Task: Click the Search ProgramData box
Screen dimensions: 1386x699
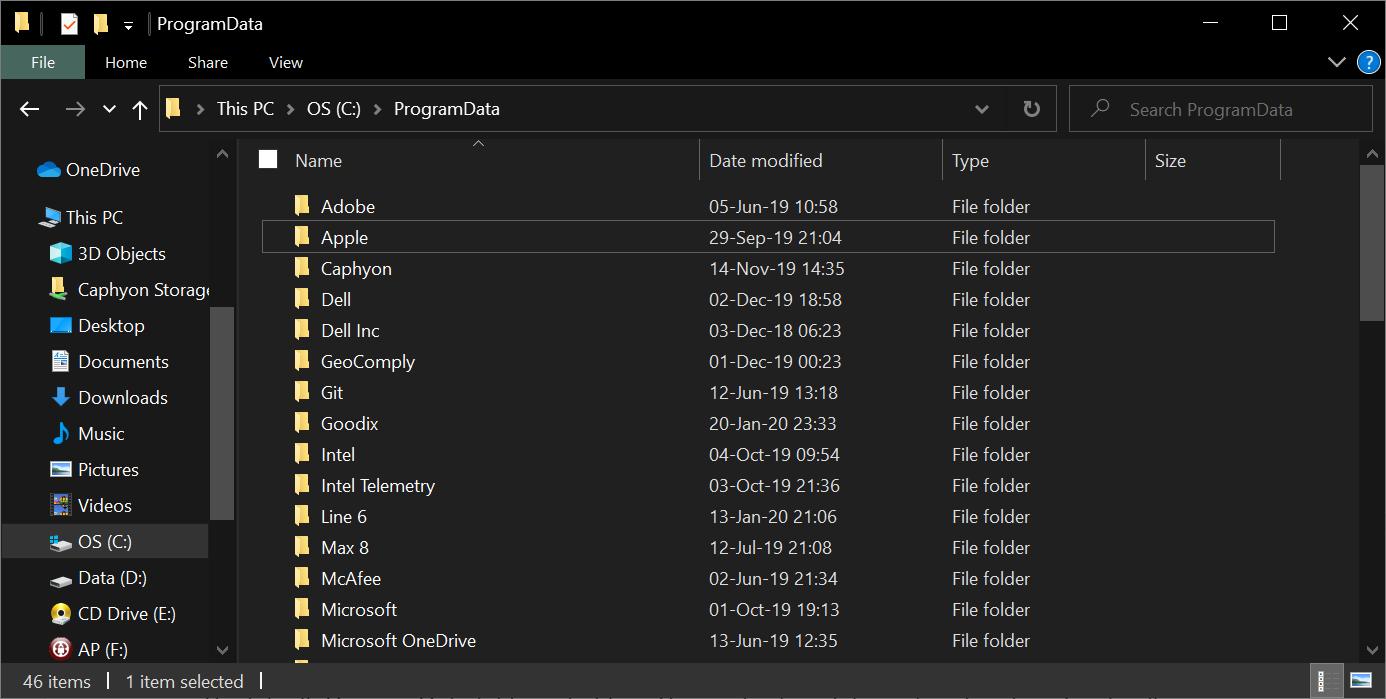Action: pos(1221,109)
